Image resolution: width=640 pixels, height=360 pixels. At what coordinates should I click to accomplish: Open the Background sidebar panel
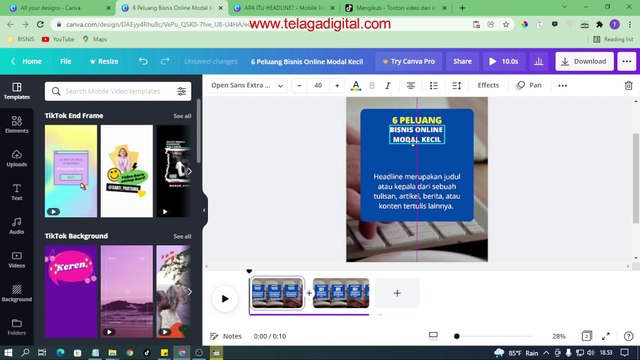[17, 293]
